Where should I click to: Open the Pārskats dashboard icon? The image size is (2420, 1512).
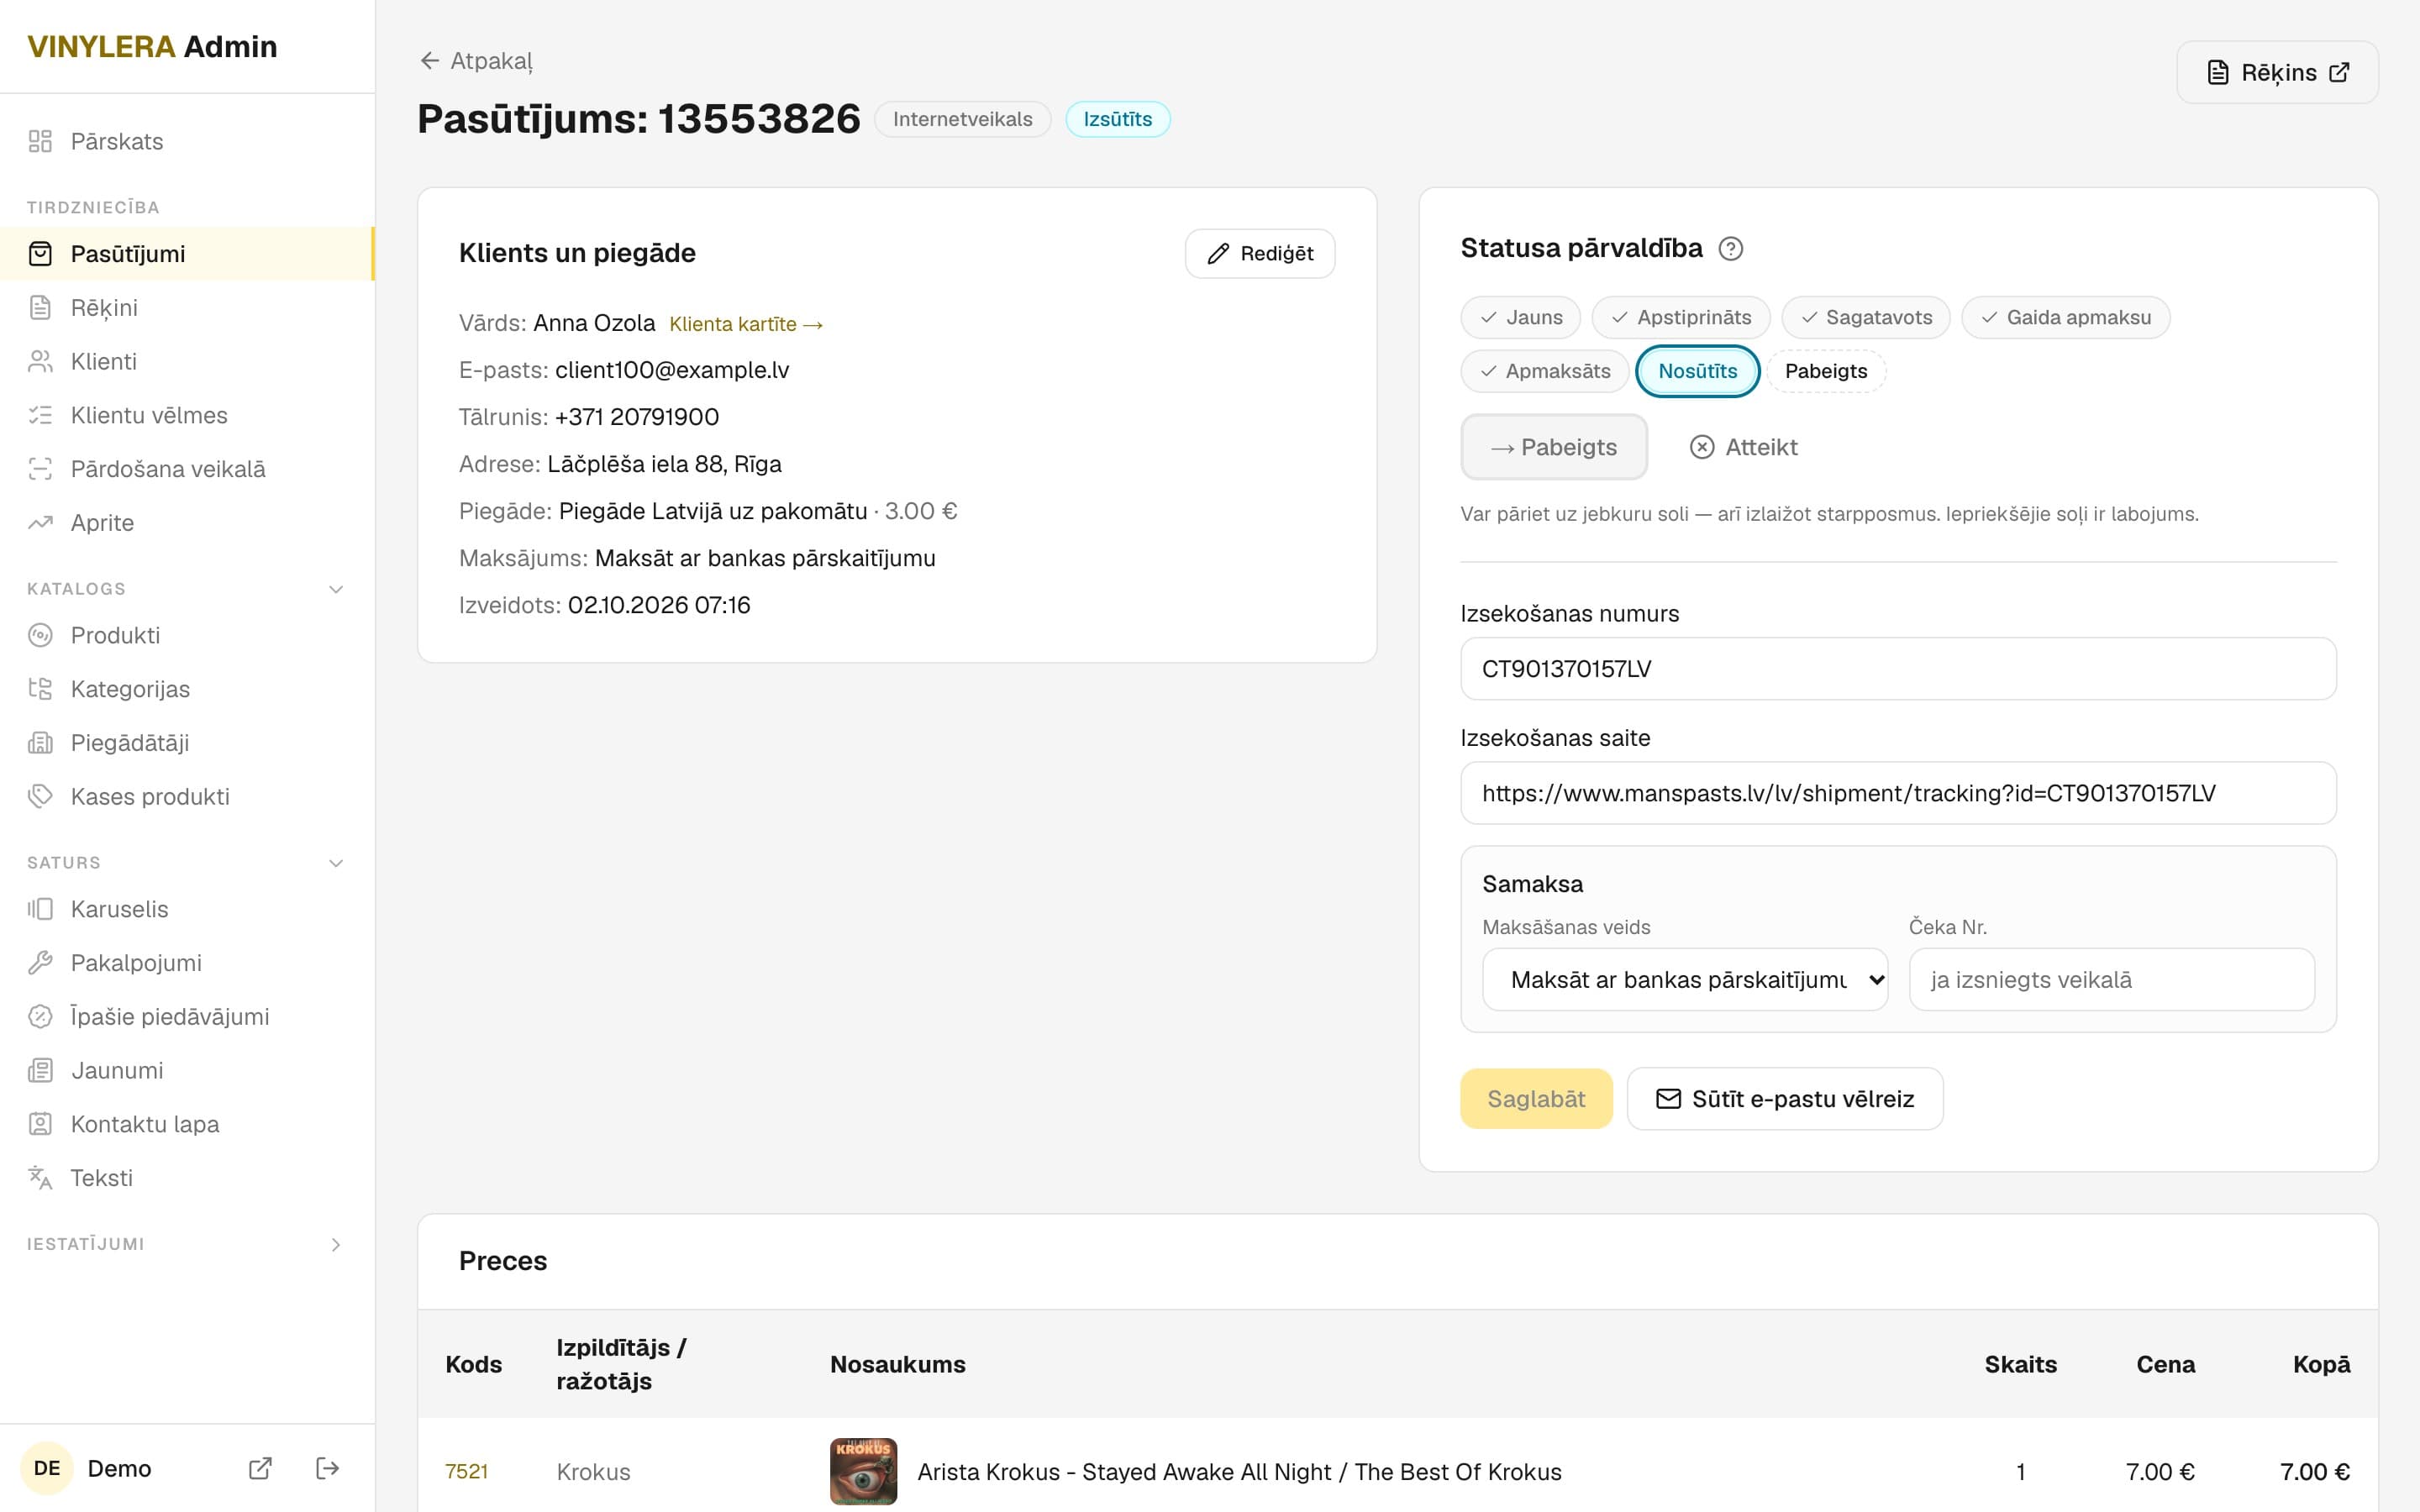click(40, 141)
